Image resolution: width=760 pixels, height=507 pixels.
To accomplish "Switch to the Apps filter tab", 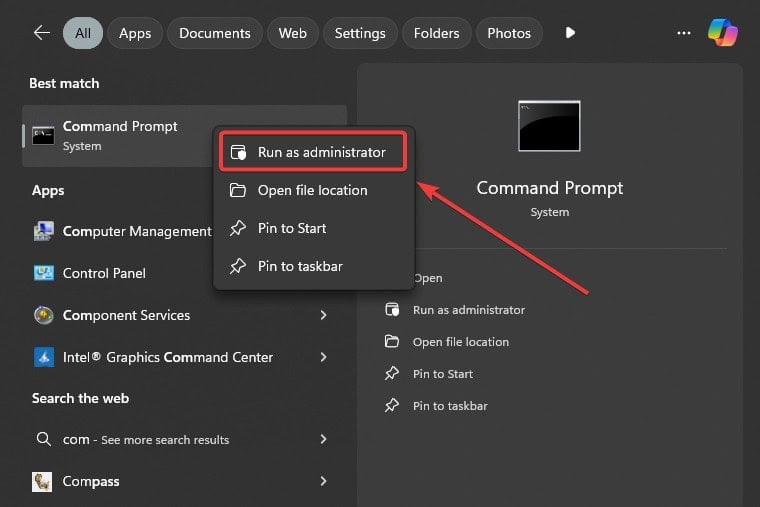I will [135, 33].
